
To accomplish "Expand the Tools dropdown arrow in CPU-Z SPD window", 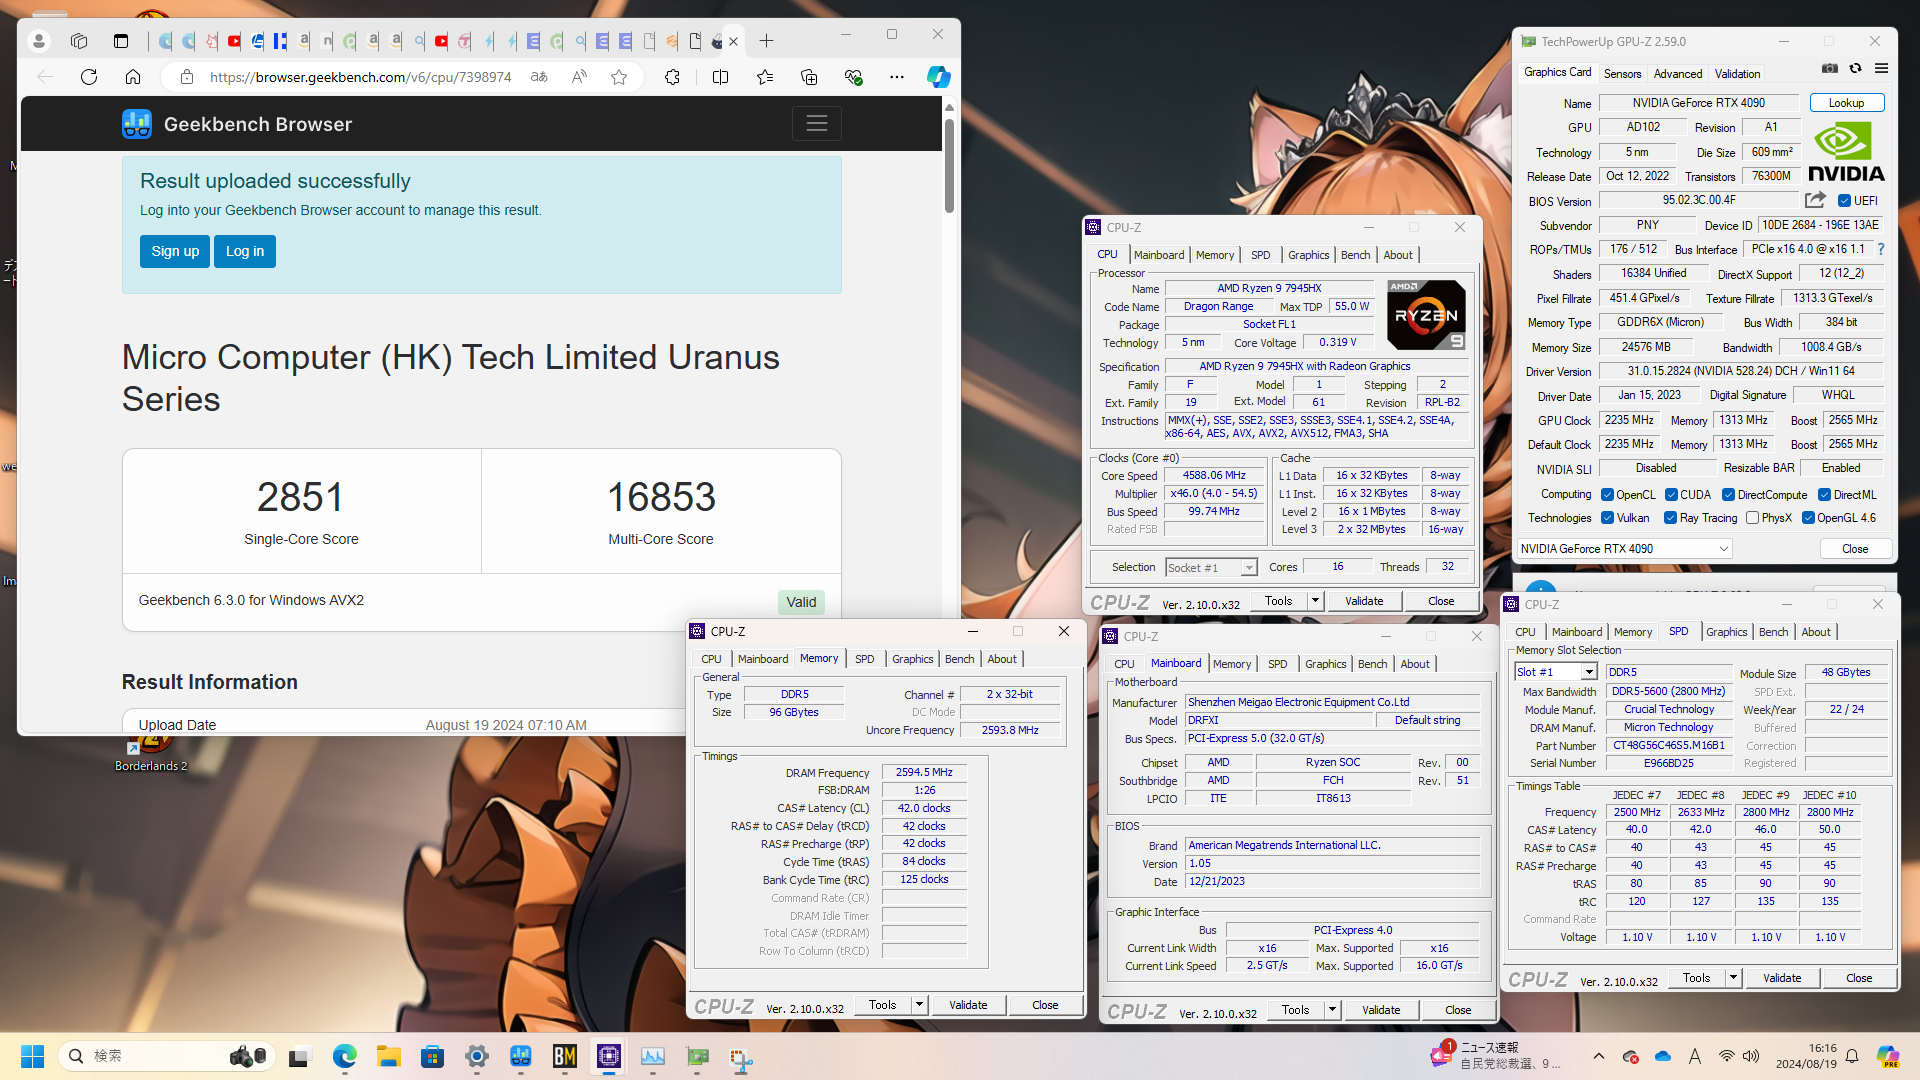I will pos(1733,978).
